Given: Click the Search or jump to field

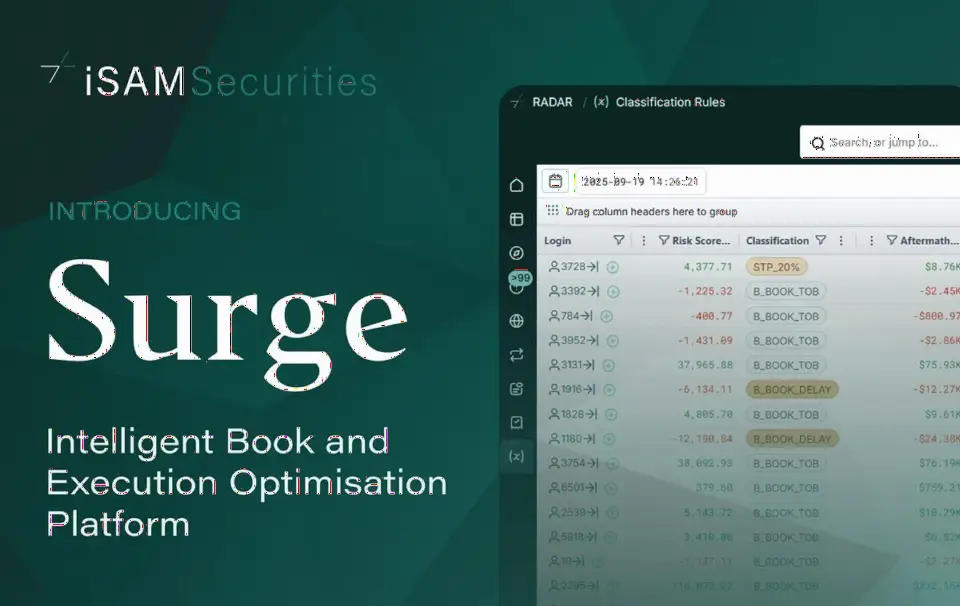Looking at the screenshot, I should pos(880,142).
